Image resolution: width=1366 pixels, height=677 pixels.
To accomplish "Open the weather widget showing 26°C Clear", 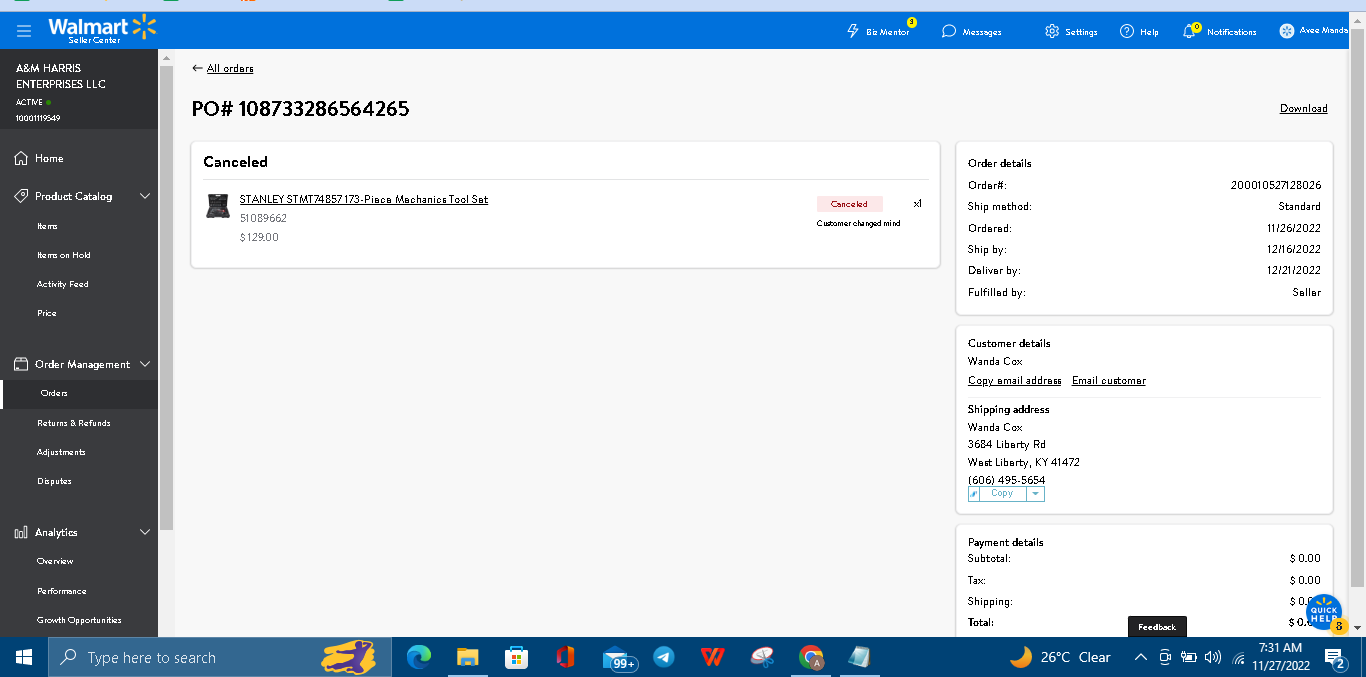I will [x=1060, y=657].
